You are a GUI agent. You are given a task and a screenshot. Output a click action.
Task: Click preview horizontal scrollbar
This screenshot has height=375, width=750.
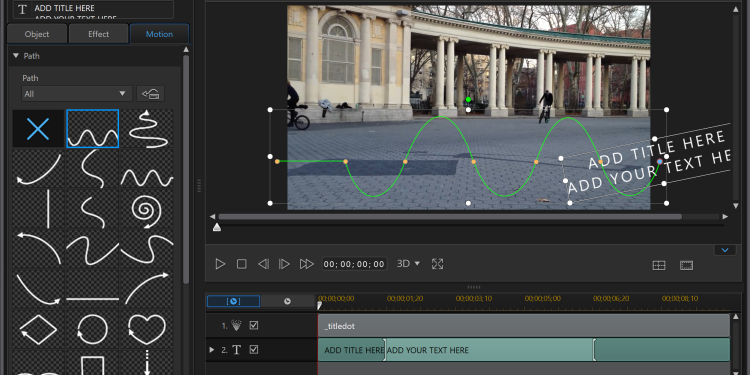point(450,217)
